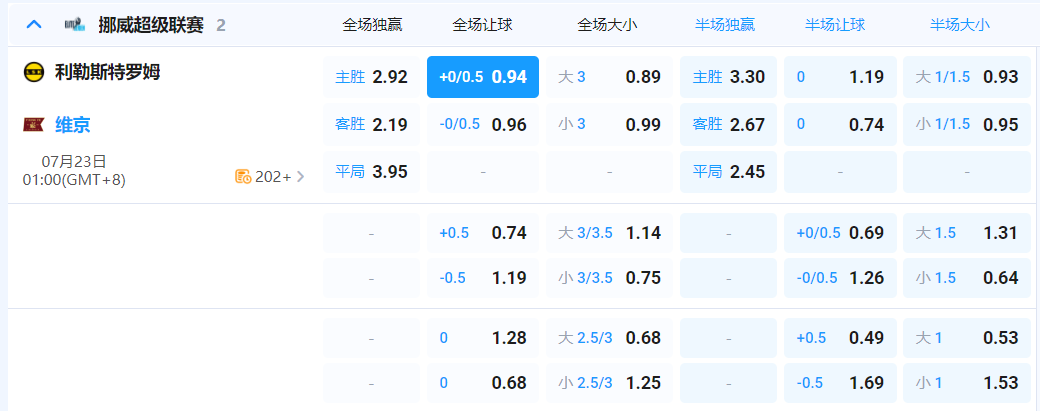
Task: Select 小 1/1.5 at 0.95
Action: pyautogui.click(x=967, y=124)
